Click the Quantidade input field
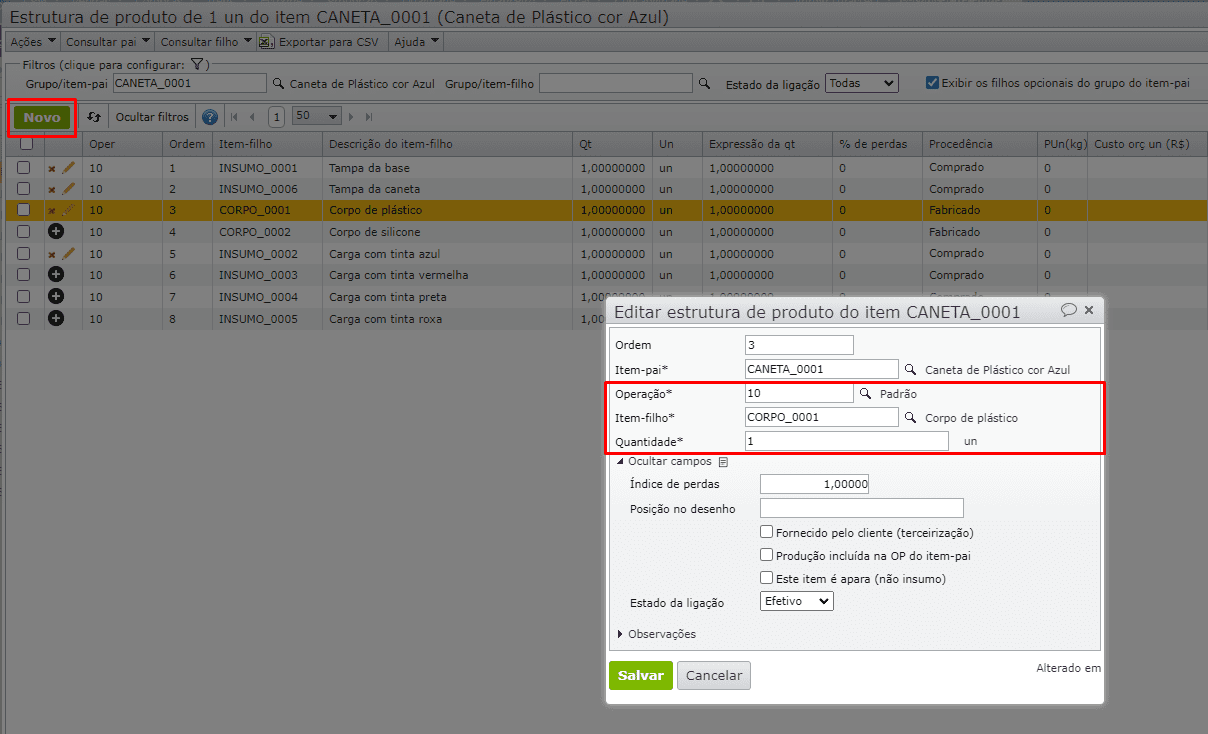This screenshot has height=734, width=1208. click(x=847, y=441)
